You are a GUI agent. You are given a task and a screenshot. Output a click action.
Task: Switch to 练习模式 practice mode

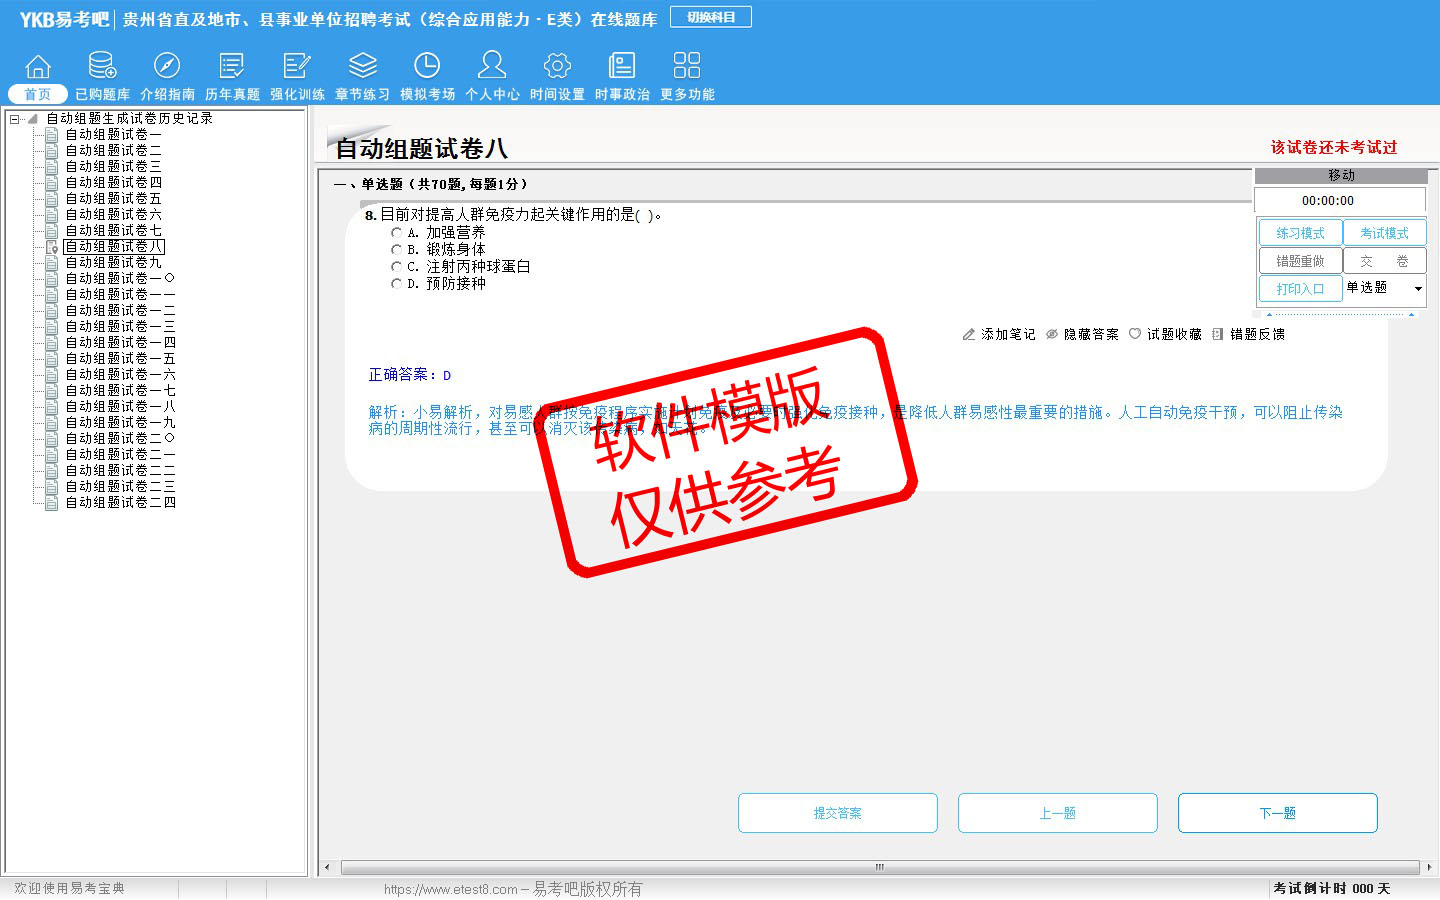click(x=1300, y=233)
